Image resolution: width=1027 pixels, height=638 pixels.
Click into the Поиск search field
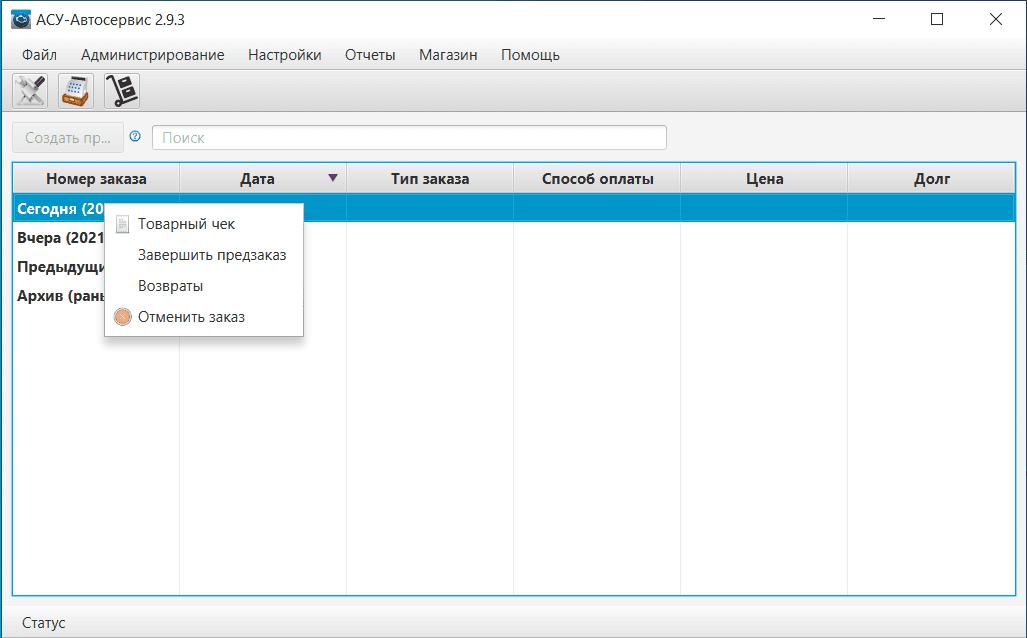(x=409, y=138)
